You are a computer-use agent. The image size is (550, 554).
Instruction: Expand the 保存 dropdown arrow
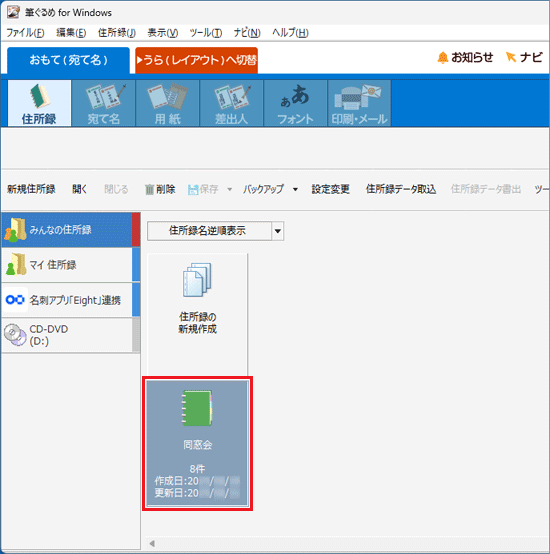[230, 190]
